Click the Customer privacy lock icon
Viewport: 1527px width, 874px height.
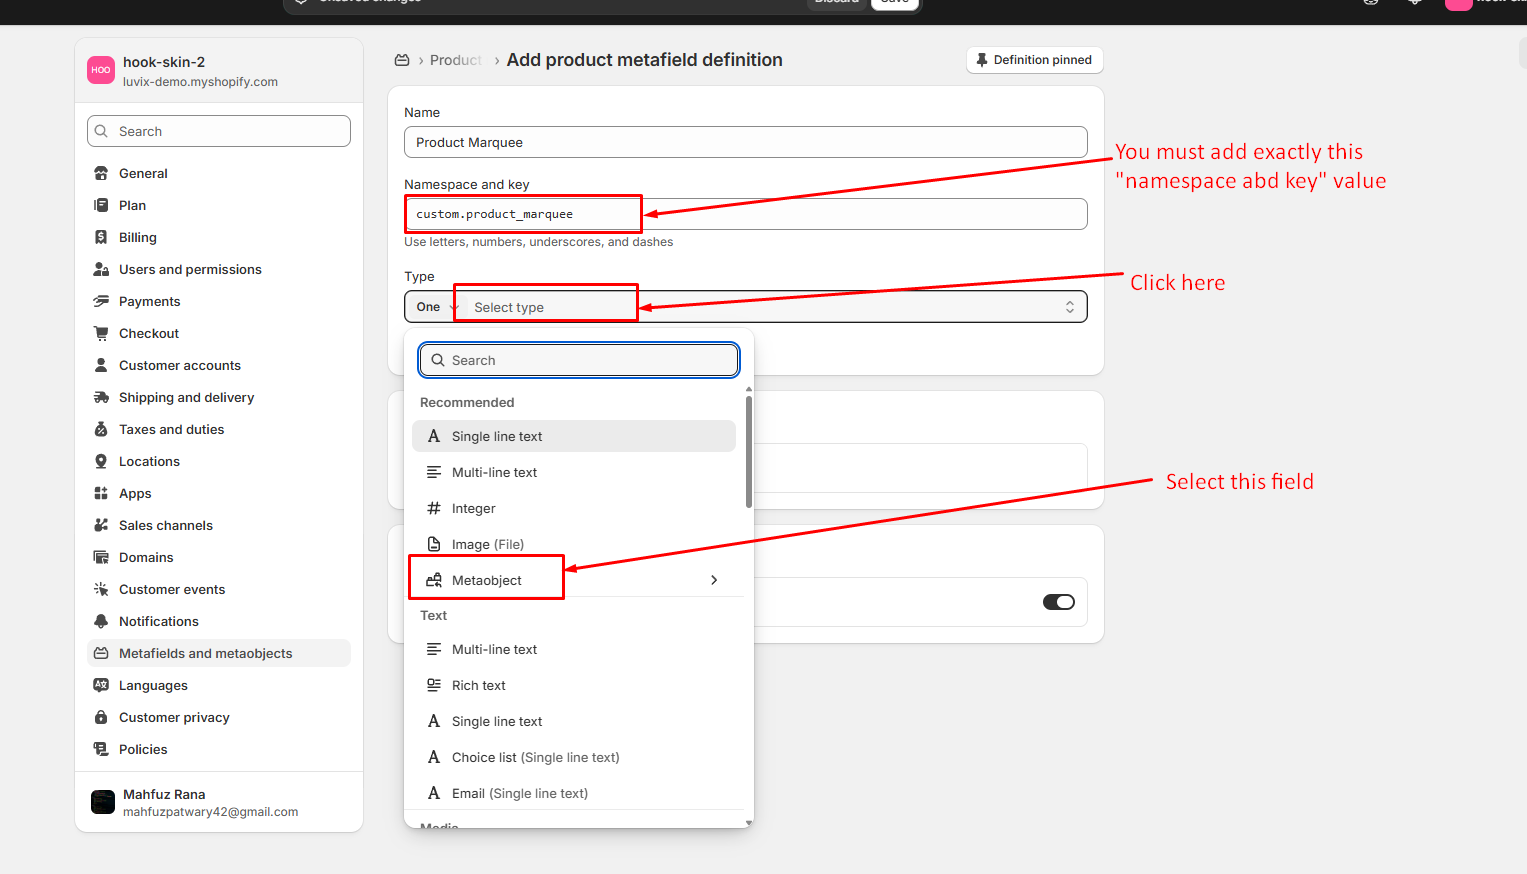coord(101,717)
